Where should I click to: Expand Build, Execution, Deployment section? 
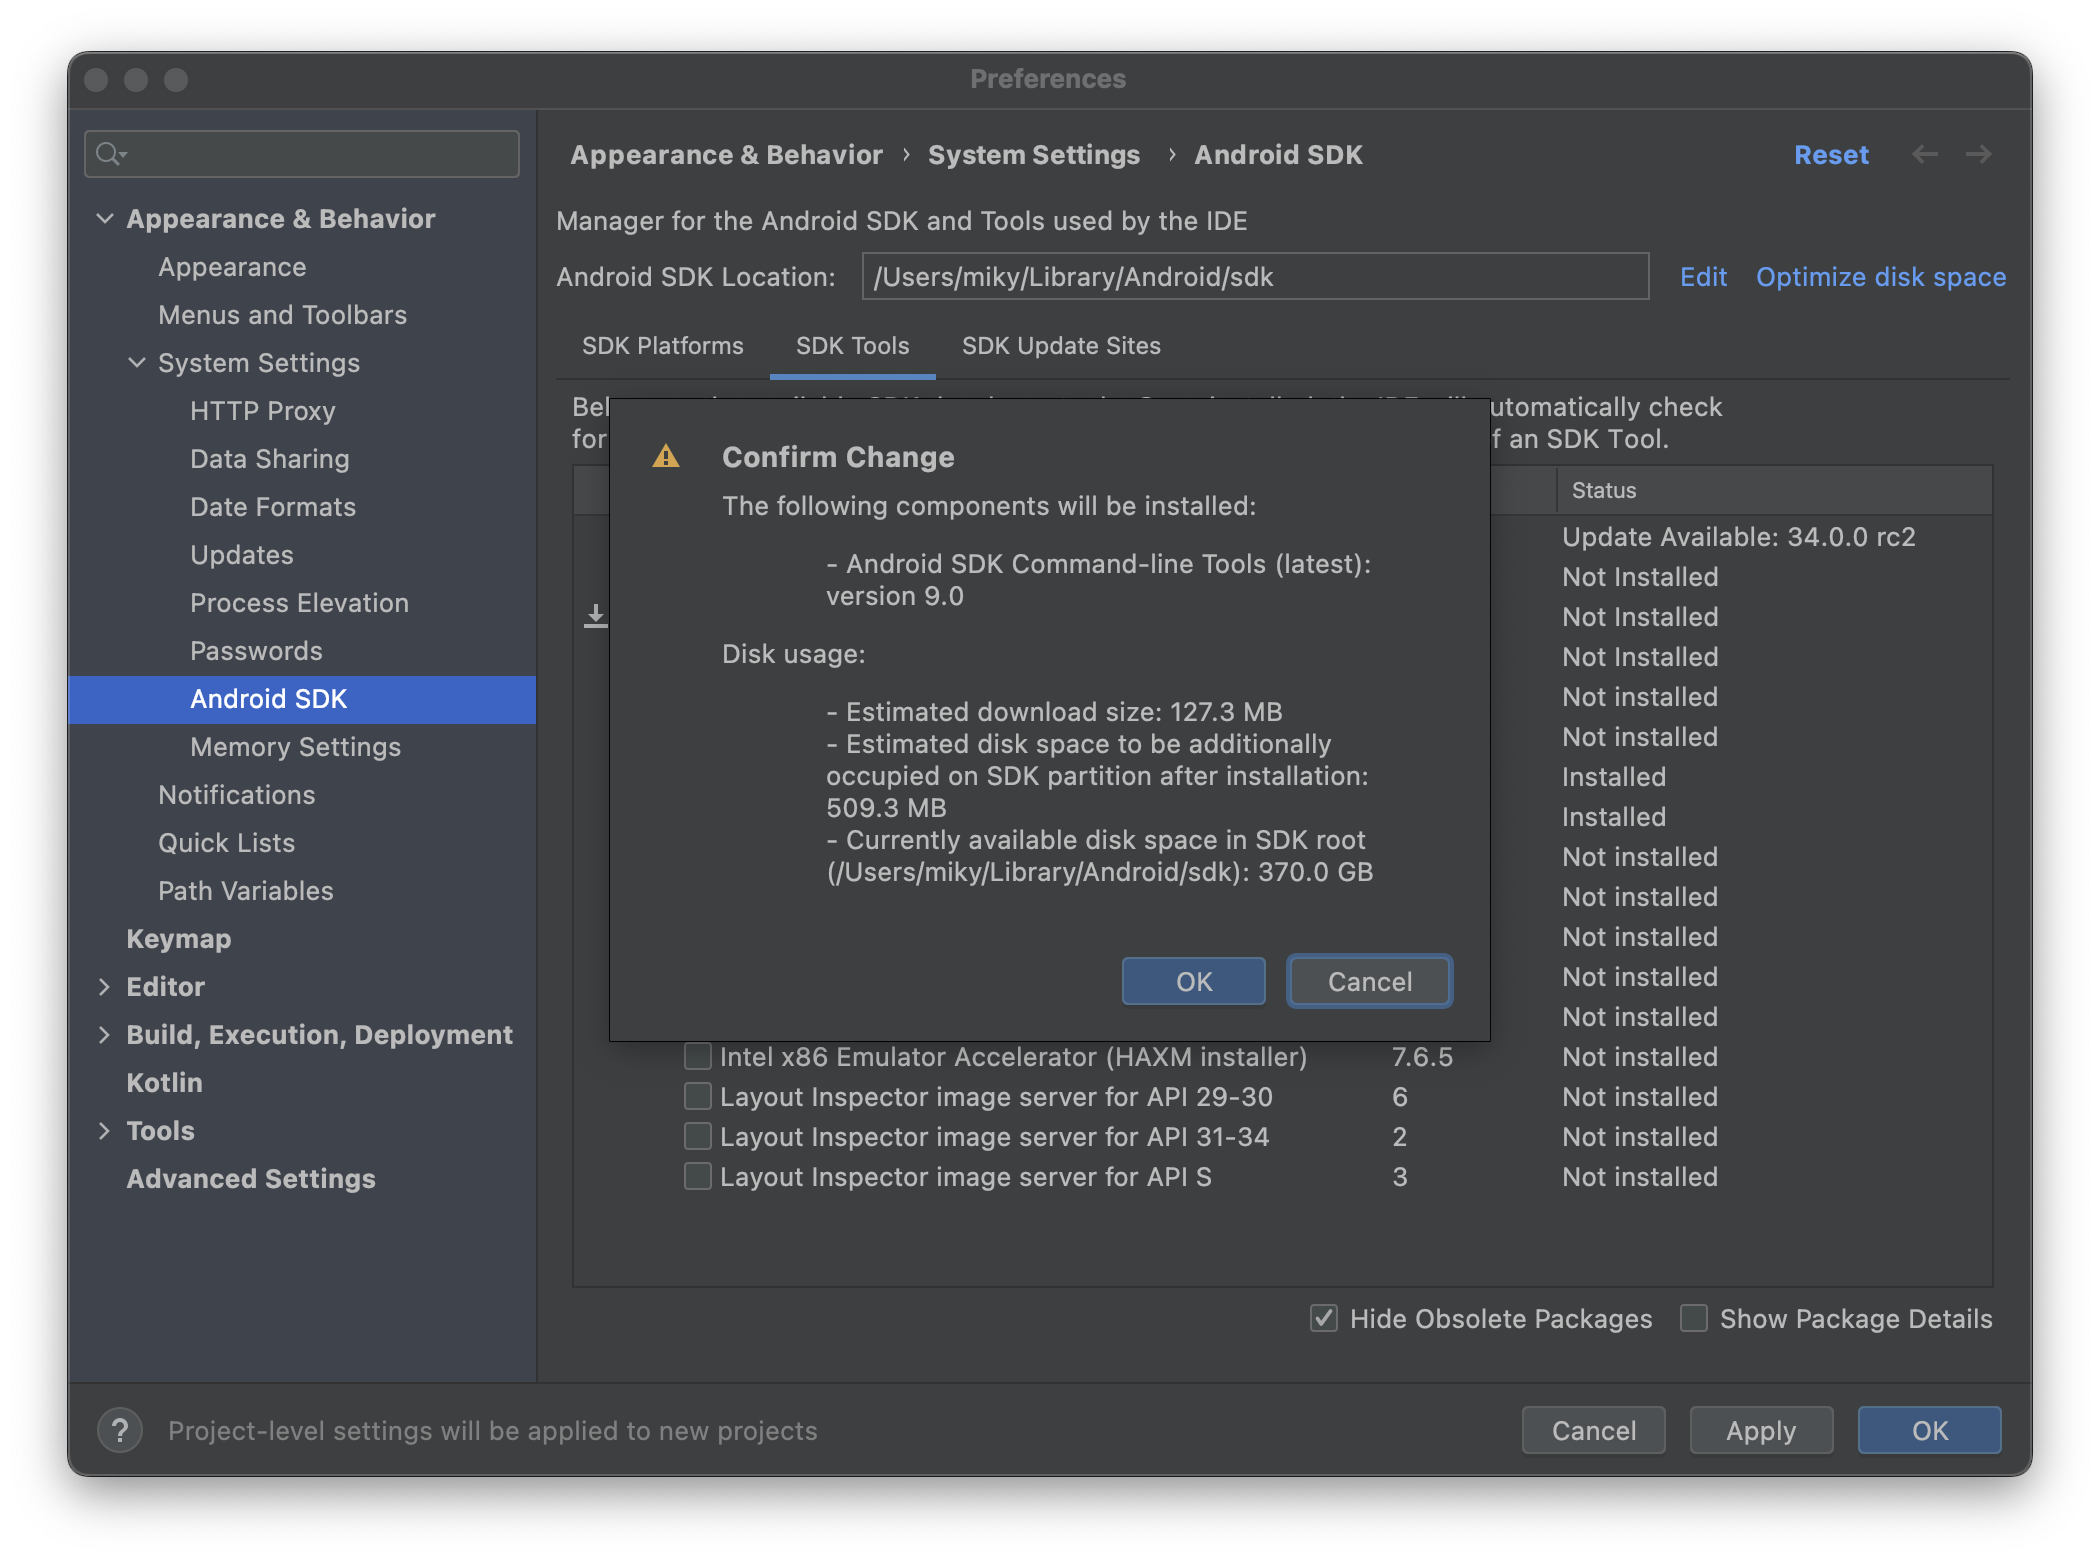[x=105, y=1034]
